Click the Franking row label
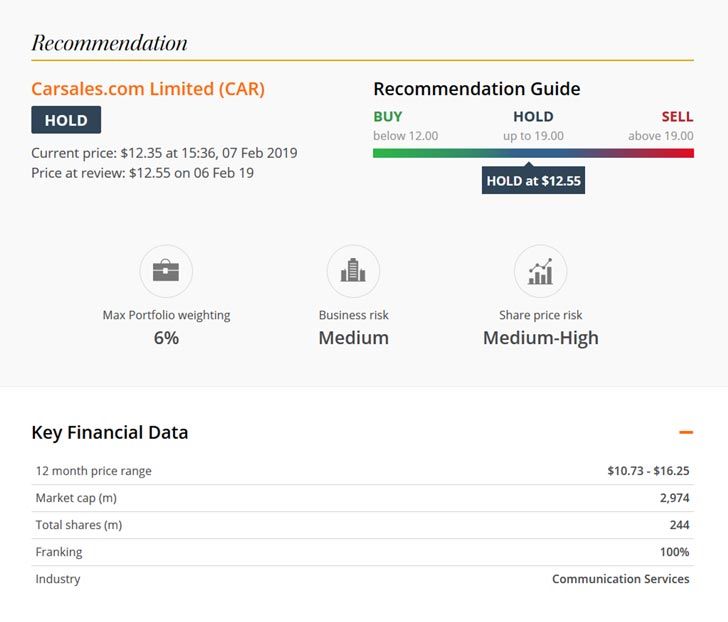Screen dimensions: 728x622 tap(59, 552)
